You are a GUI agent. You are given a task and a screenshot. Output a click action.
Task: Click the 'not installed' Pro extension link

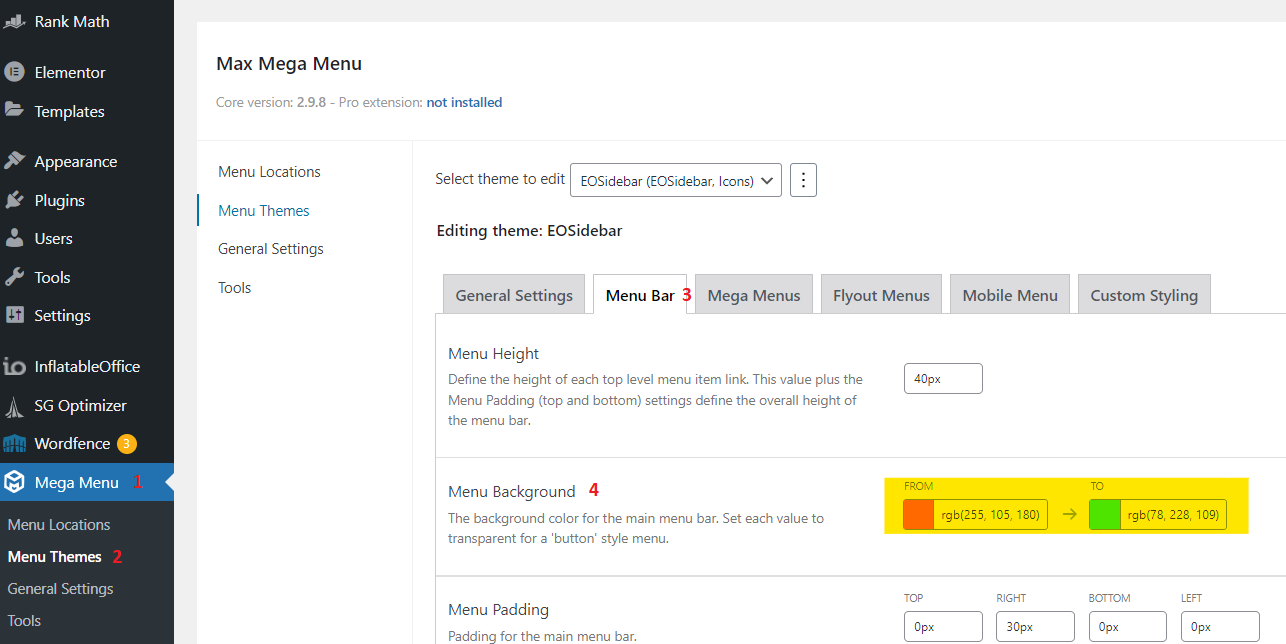click(x=464, y=102)
